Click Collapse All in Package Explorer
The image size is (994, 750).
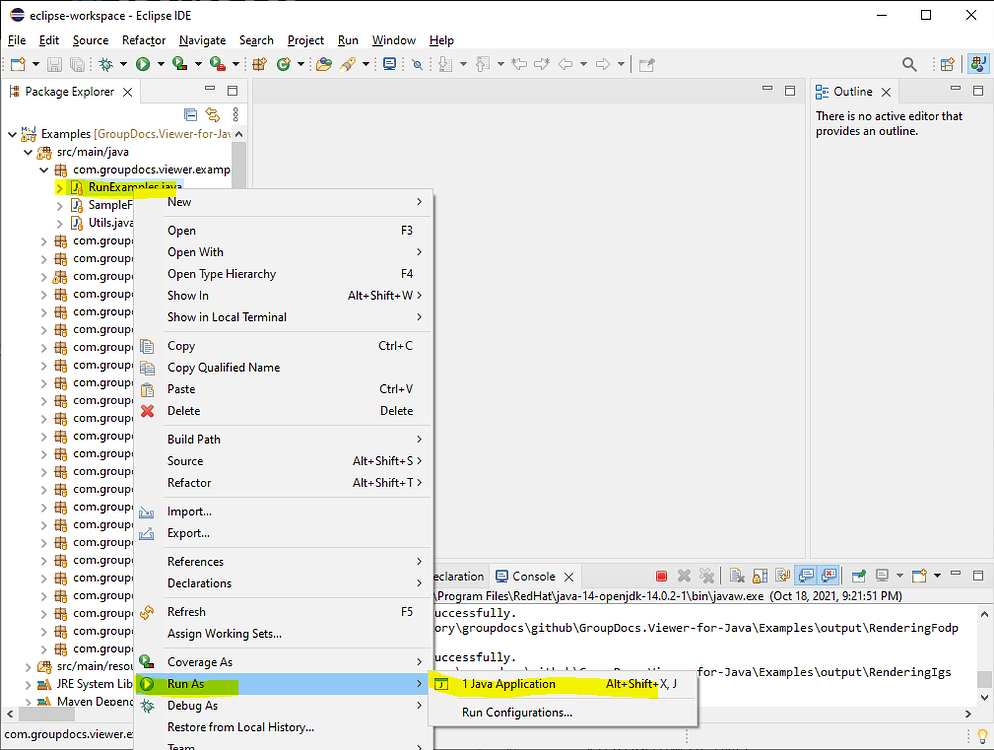pos(190,114)
